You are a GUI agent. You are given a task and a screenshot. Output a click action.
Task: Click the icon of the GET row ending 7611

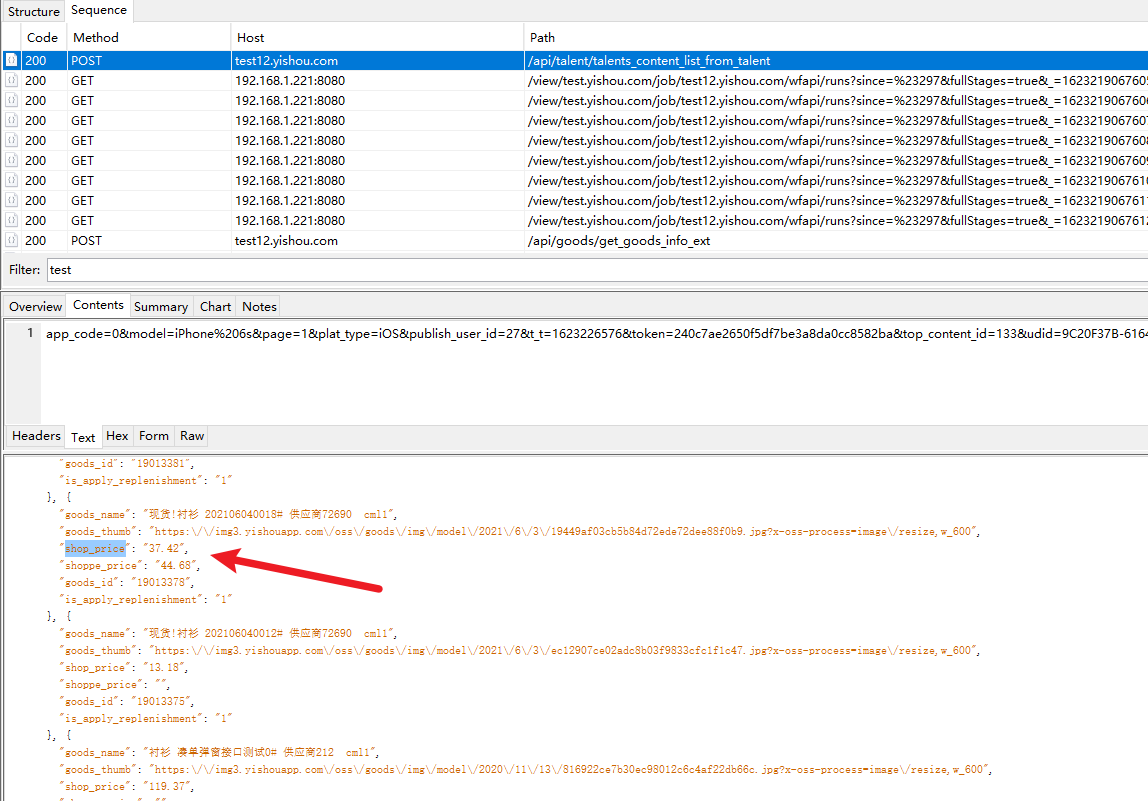pos(11,200)
